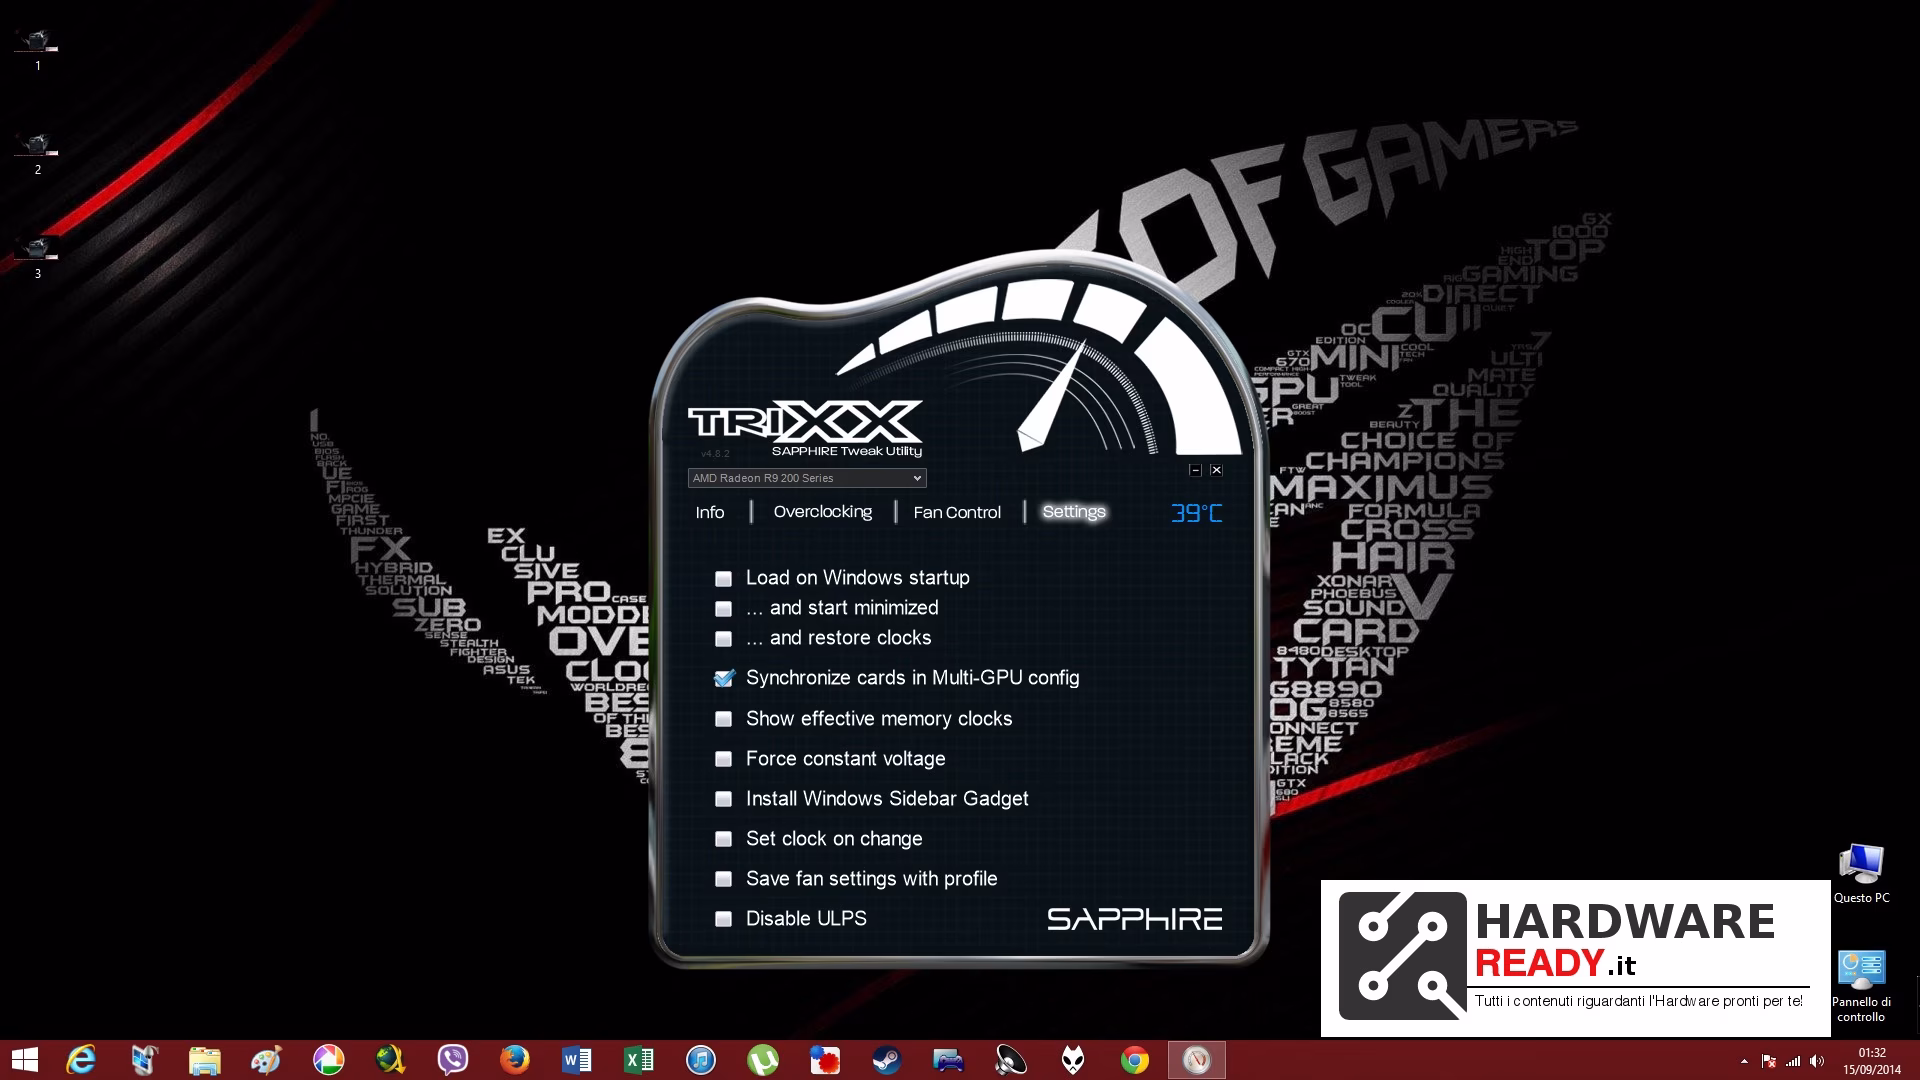Enable Load on Windows startup checkbox

pyautogui.click(x=723, y=578)
